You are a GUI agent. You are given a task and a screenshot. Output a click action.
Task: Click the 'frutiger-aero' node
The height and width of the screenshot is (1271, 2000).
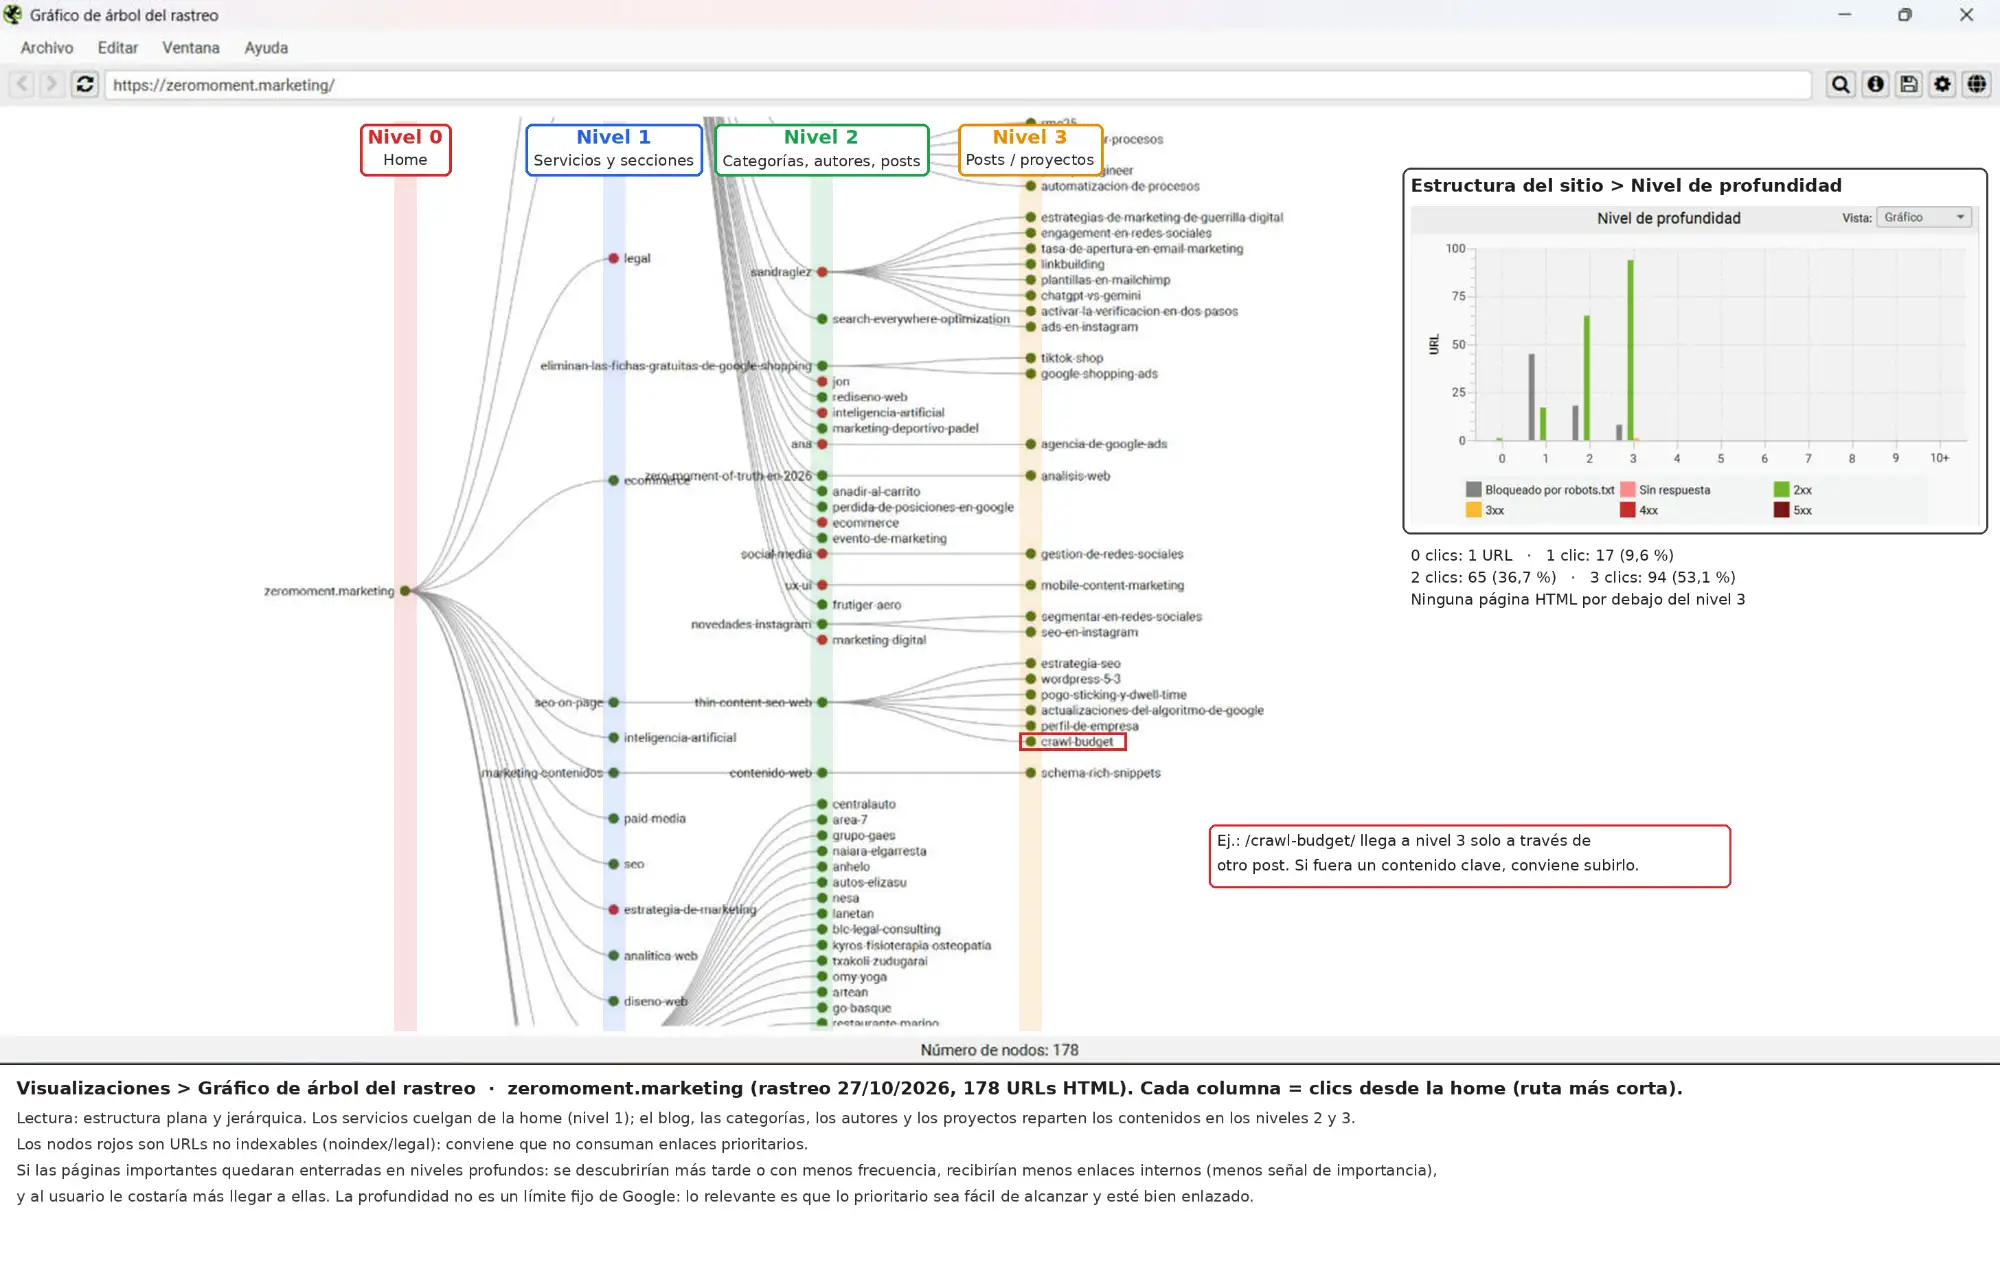822,605
